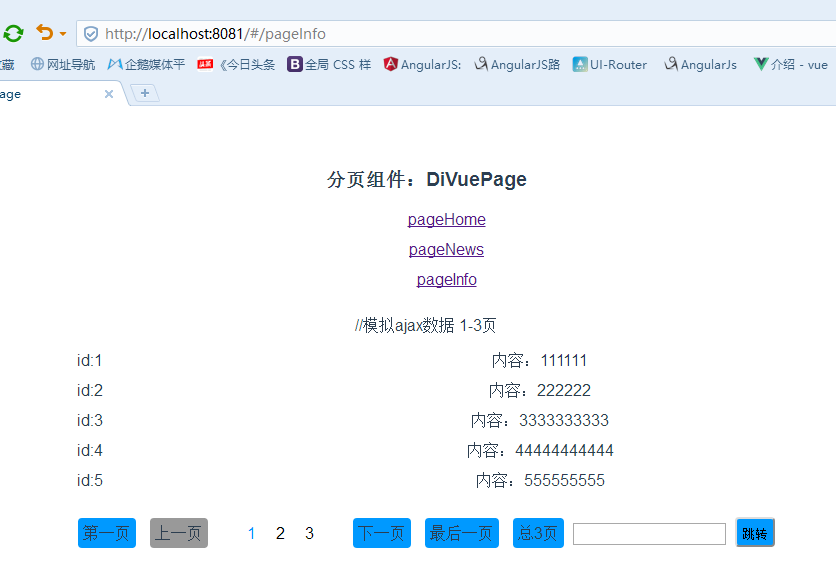Click the greyed 上一页 previous page button
Image resolution: width=836 pixels, height=579 pixels.
click(x=179, y=533)
